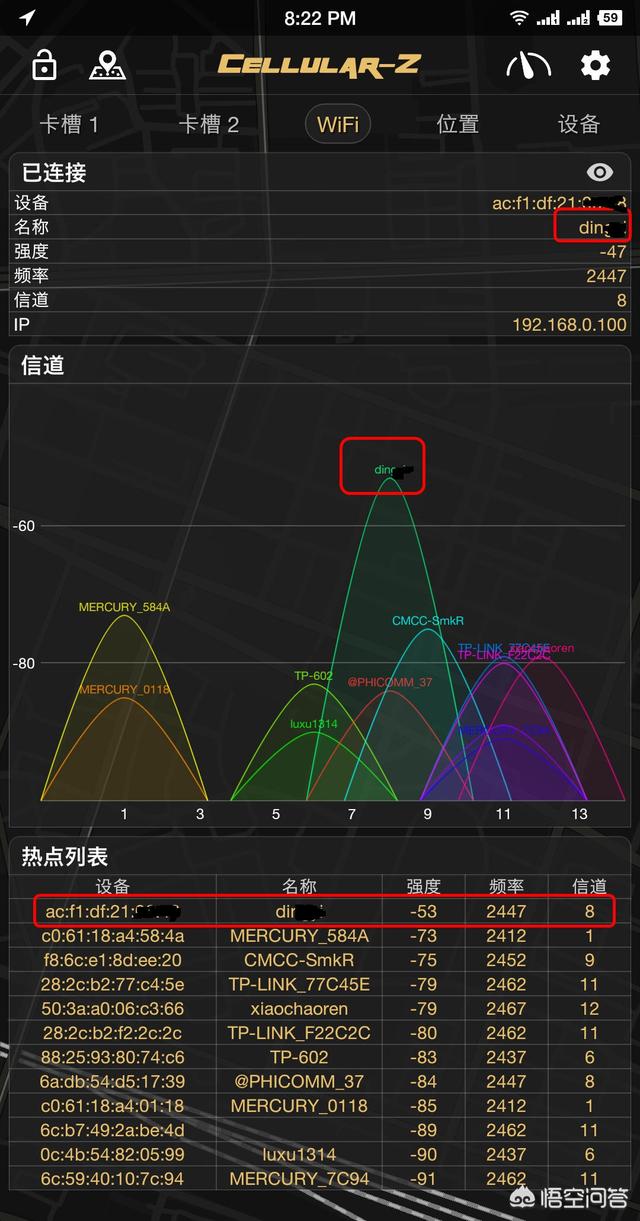Switch to 位置 tab

458,124
